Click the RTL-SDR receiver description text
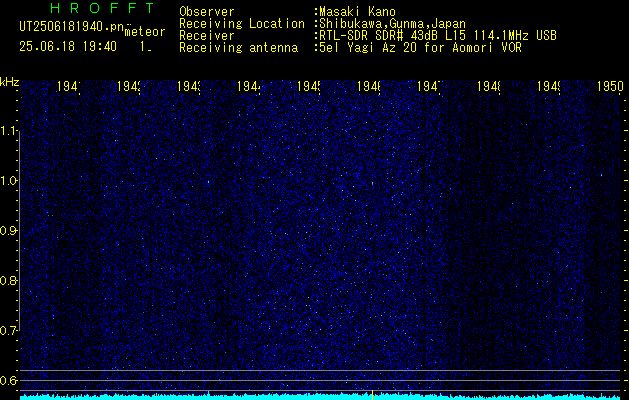This screenshot has height=400, width=629. coord(438,36)
